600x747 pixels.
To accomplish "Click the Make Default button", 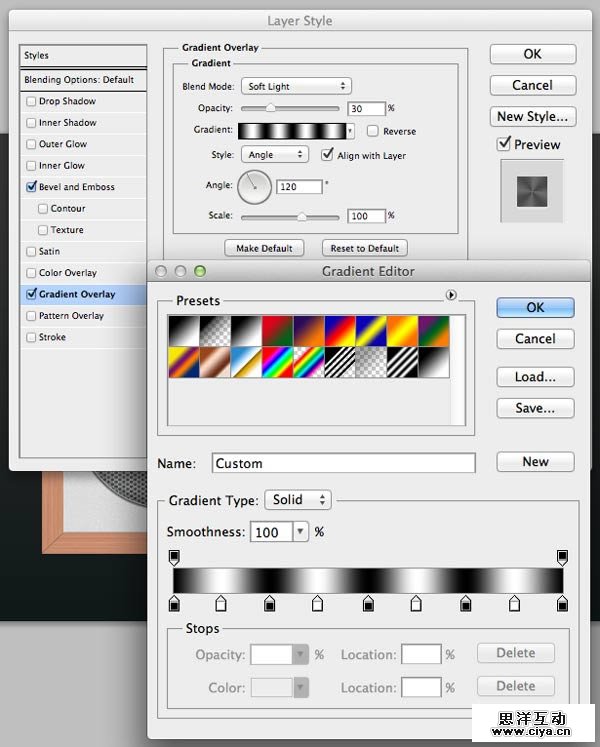I will [x=264, y=248].
